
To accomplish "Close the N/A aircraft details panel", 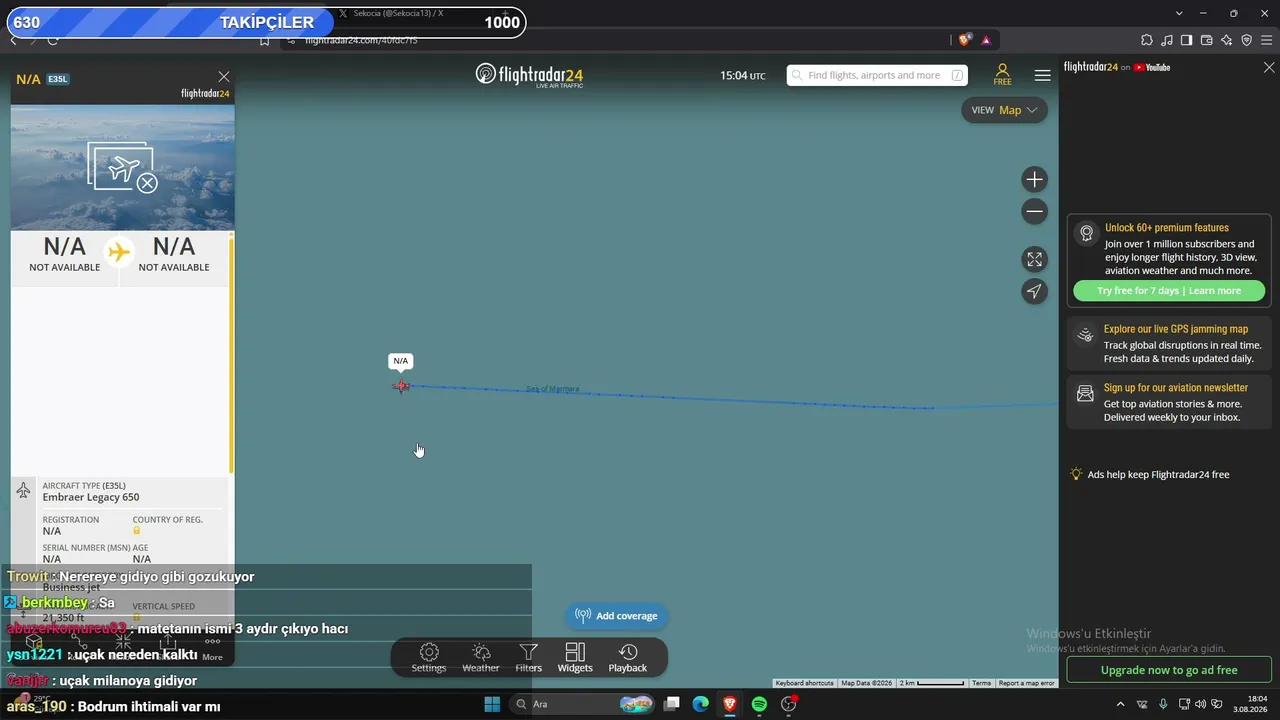I will click(x=224, y=77).
